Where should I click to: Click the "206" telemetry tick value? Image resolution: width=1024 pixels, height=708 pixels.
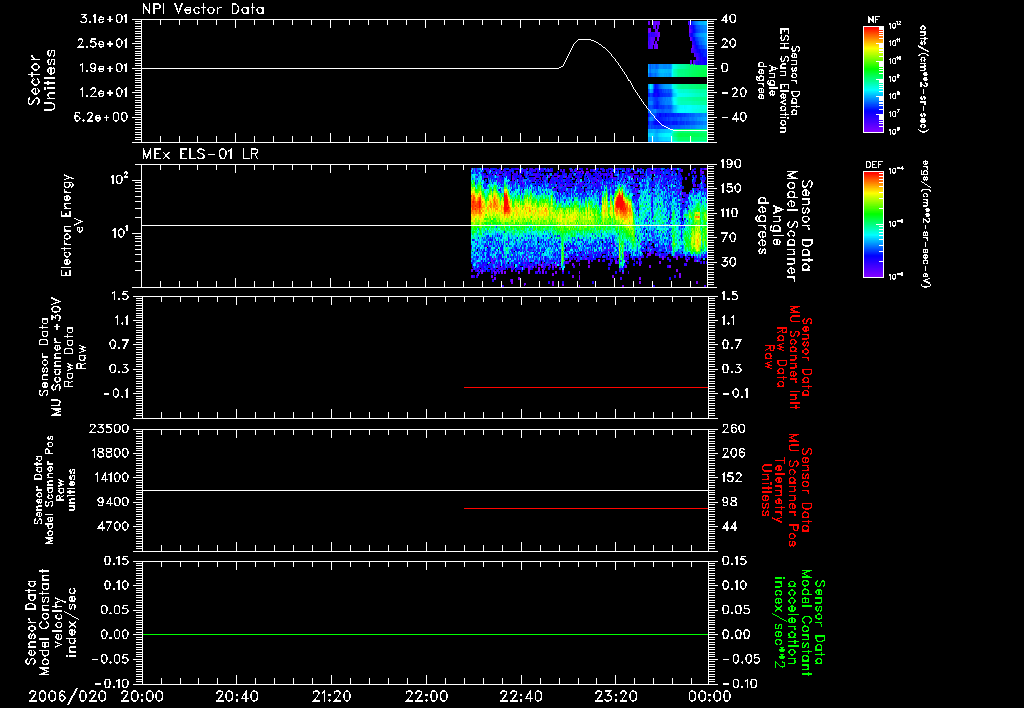pyautogui.click(x=733, y=453)
